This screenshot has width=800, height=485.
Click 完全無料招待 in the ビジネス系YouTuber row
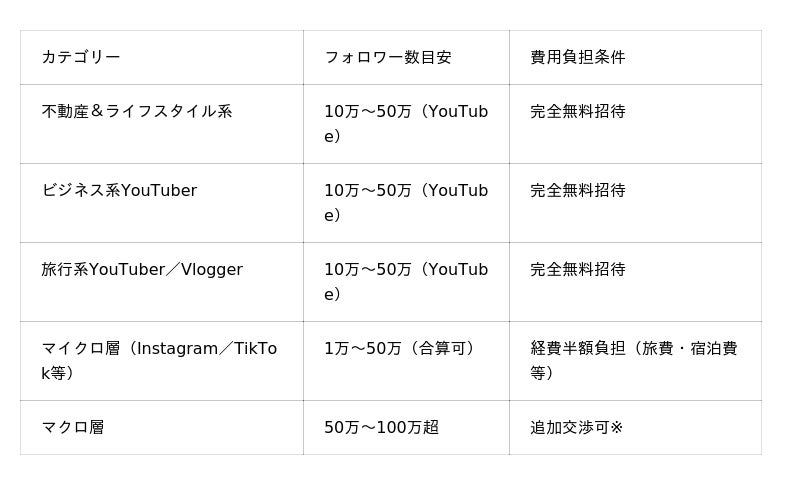pyautogui.click(x=578, y=190)
